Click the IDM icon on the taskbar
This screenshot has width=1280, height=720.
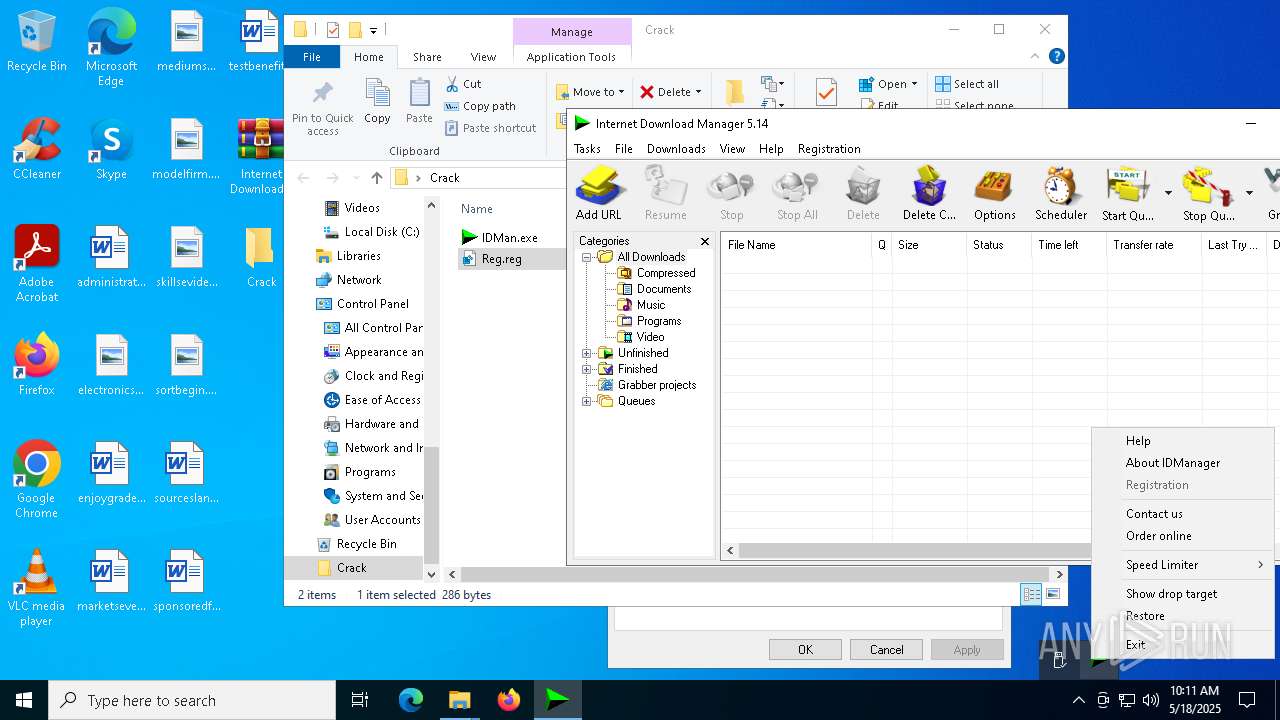coord(557,700)
